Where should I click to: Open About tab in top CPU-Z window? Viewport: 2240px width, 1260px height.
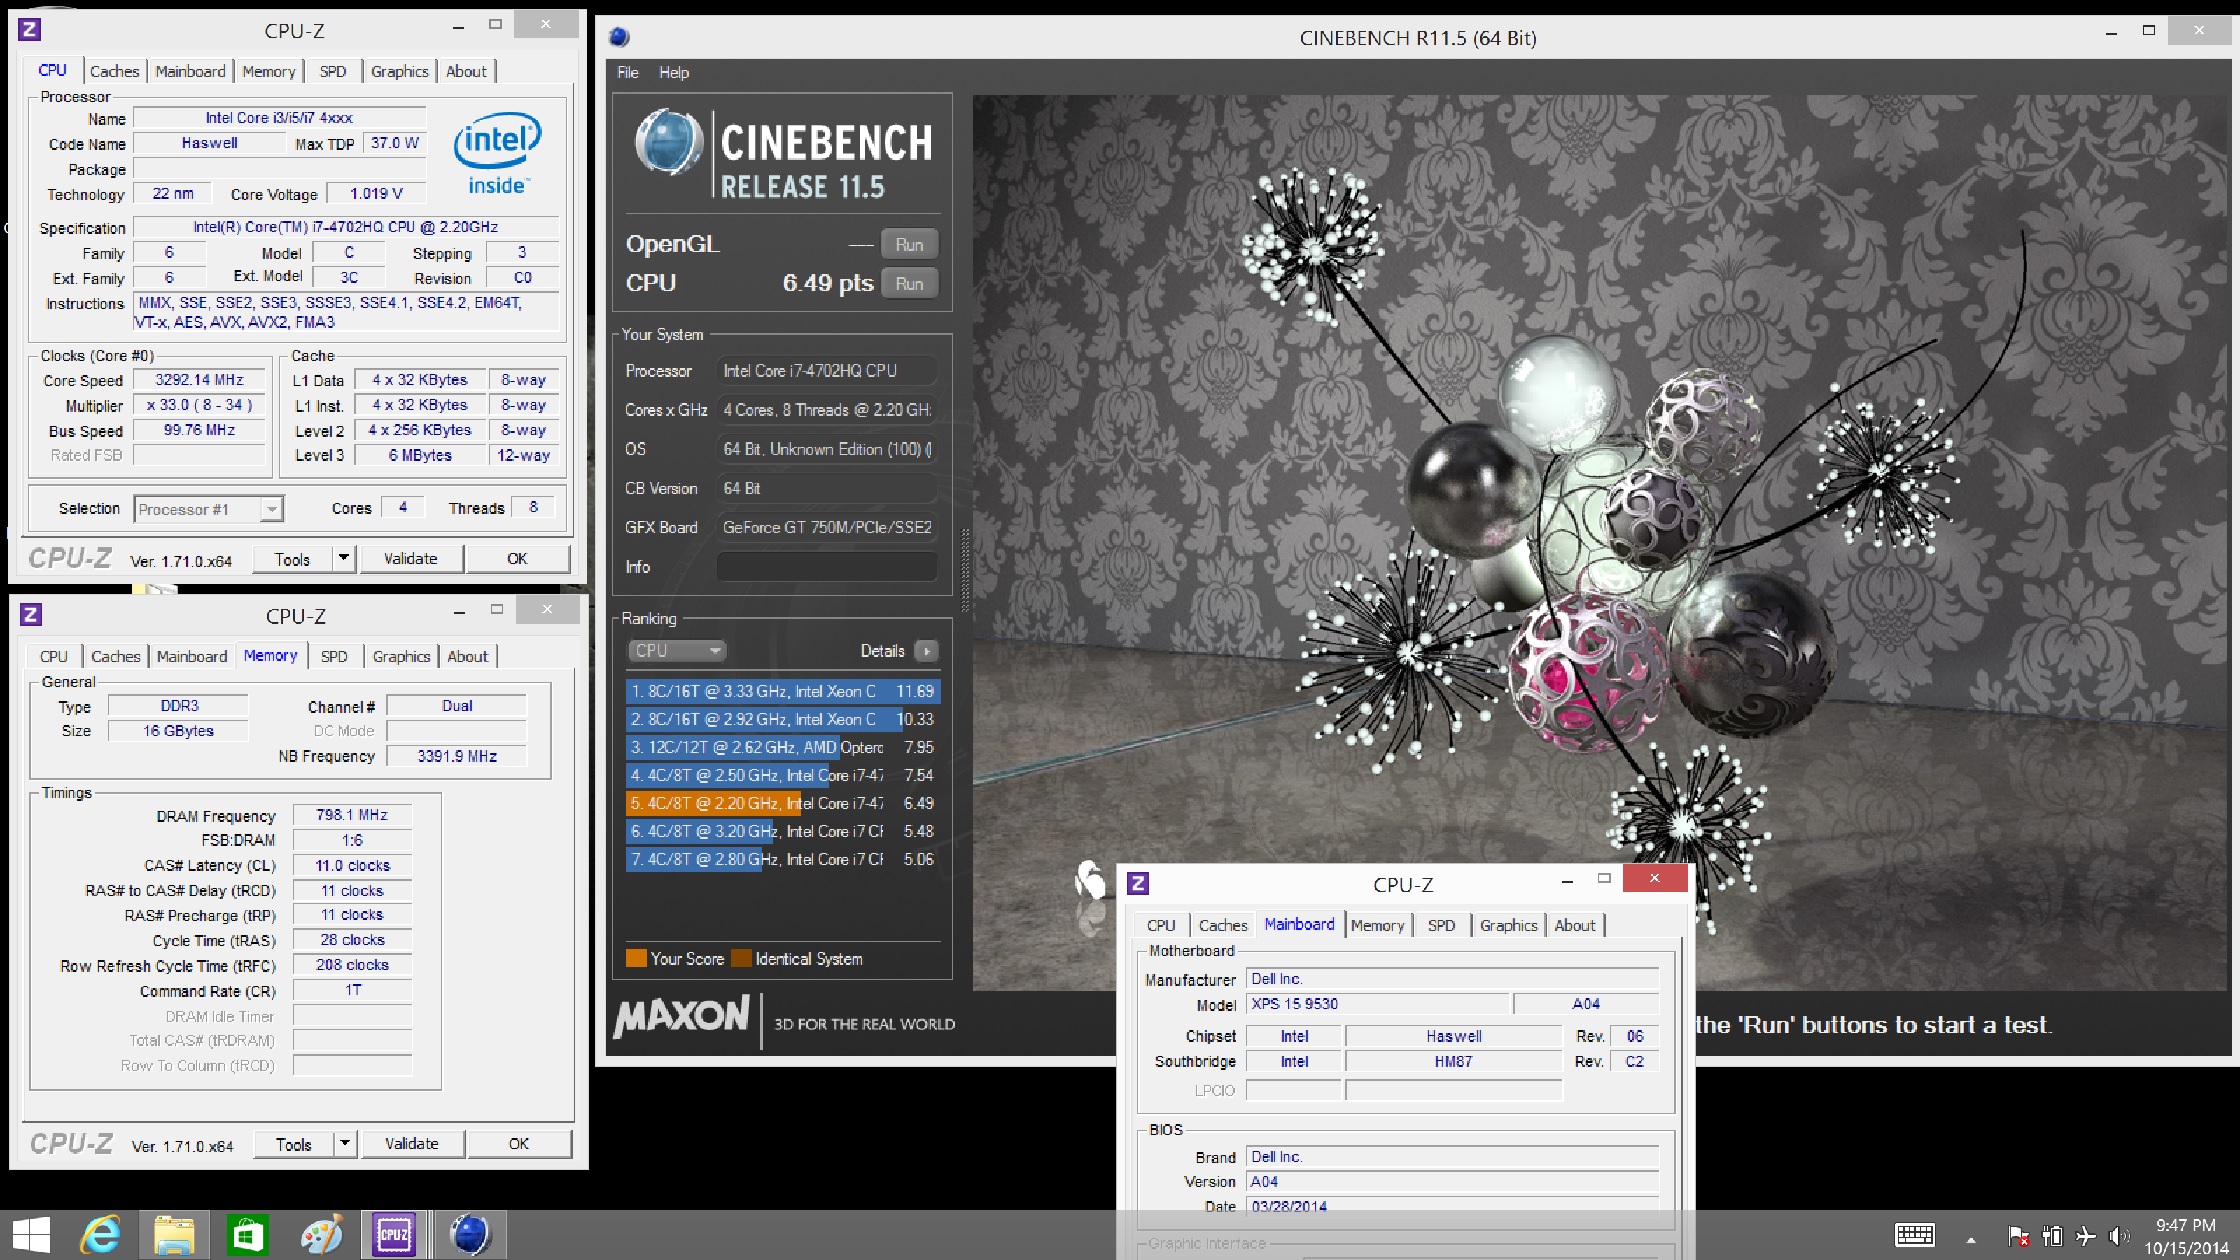pyautogui.click(x=466, y=71)
